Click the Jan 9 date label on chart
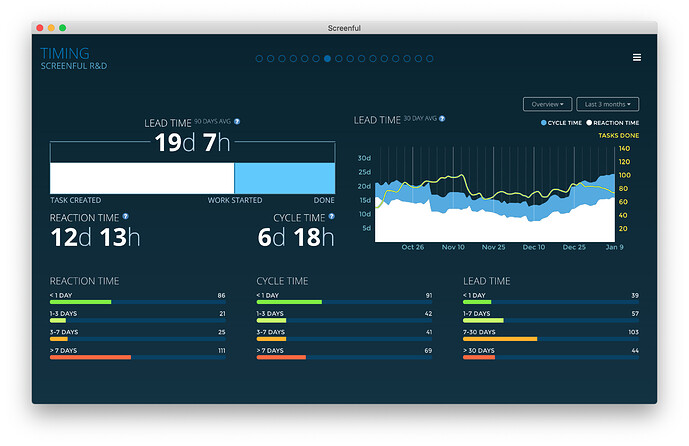The image size is (689, 446). coord(614,247)
